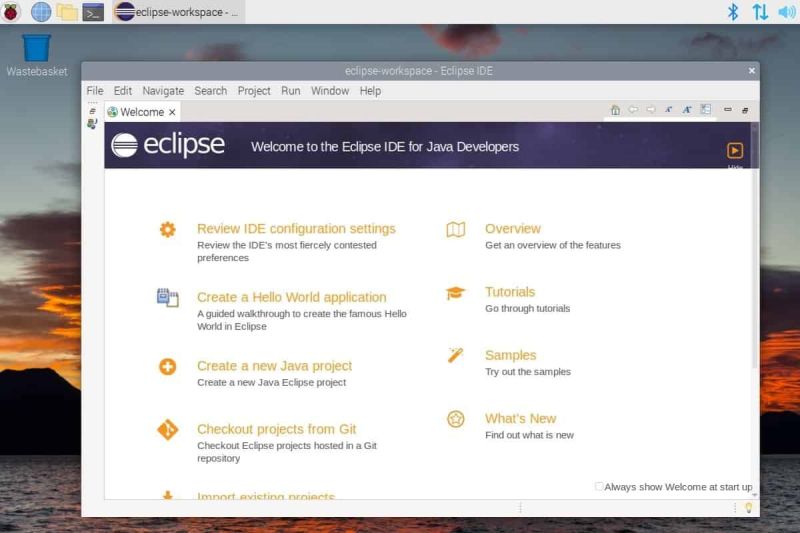The height and width of the screenshot is (533, 800).
Task: Open the Window menu
Action: pyautogui.click(x=330, y=91)
